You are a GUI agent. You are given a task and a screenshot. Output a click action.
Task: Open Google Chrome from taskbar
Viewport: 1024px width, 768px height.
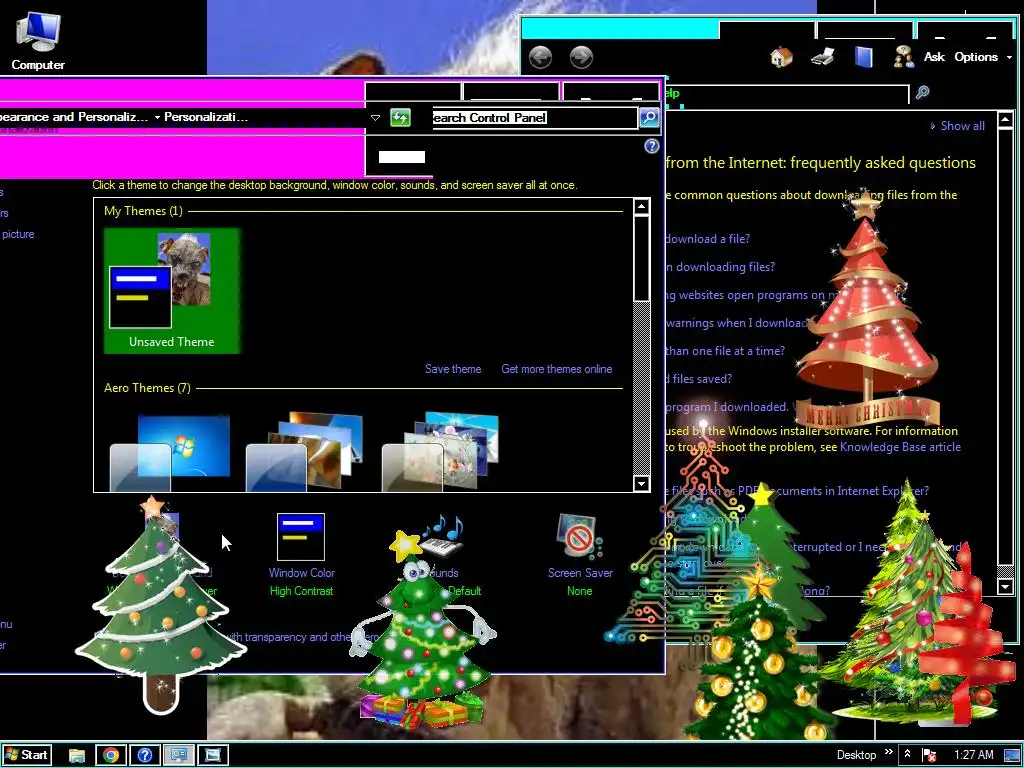[x=111, y=756]
